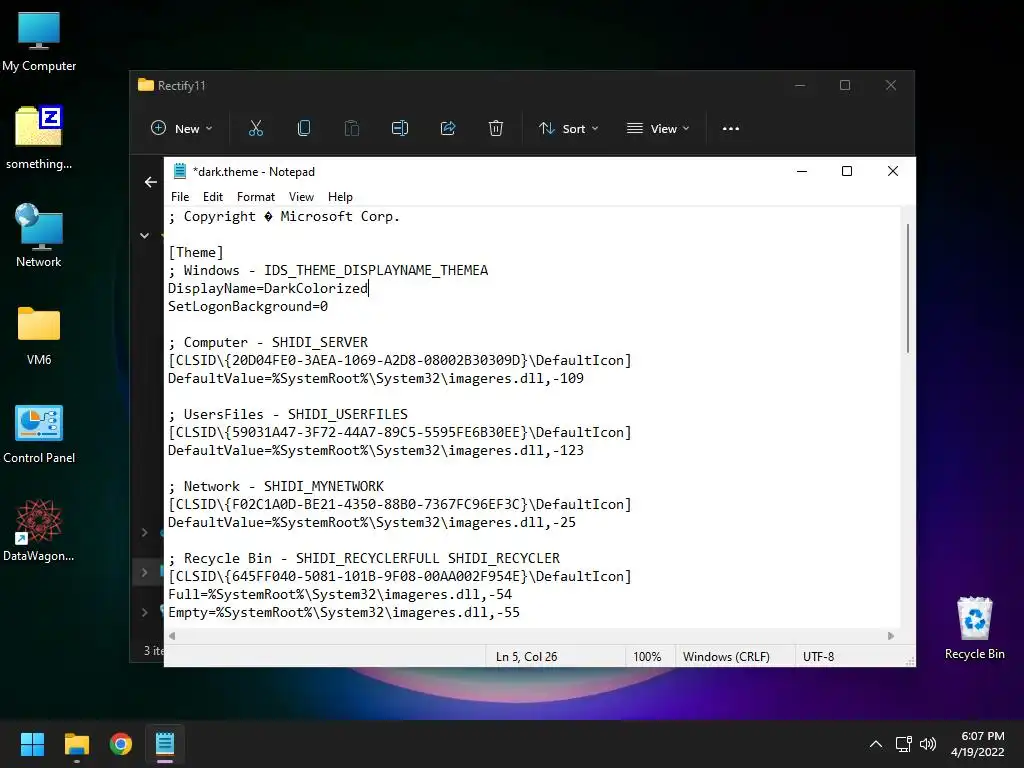Open the View dropdown in Explorer
The width and height of the screenshot is (1024, 768).
658,129
